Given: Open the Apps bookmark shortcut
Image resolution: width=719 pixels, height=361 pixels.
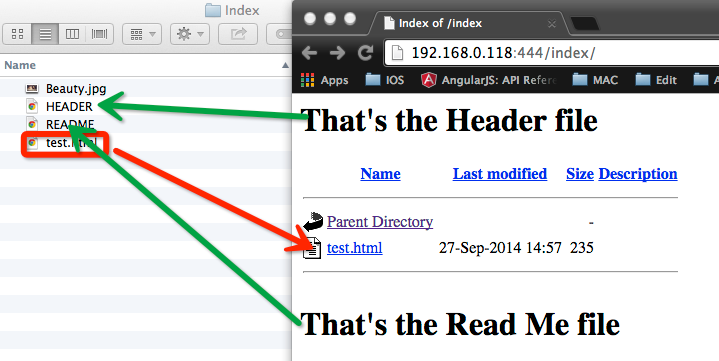Looking at the screenshot, I should 325,80.
